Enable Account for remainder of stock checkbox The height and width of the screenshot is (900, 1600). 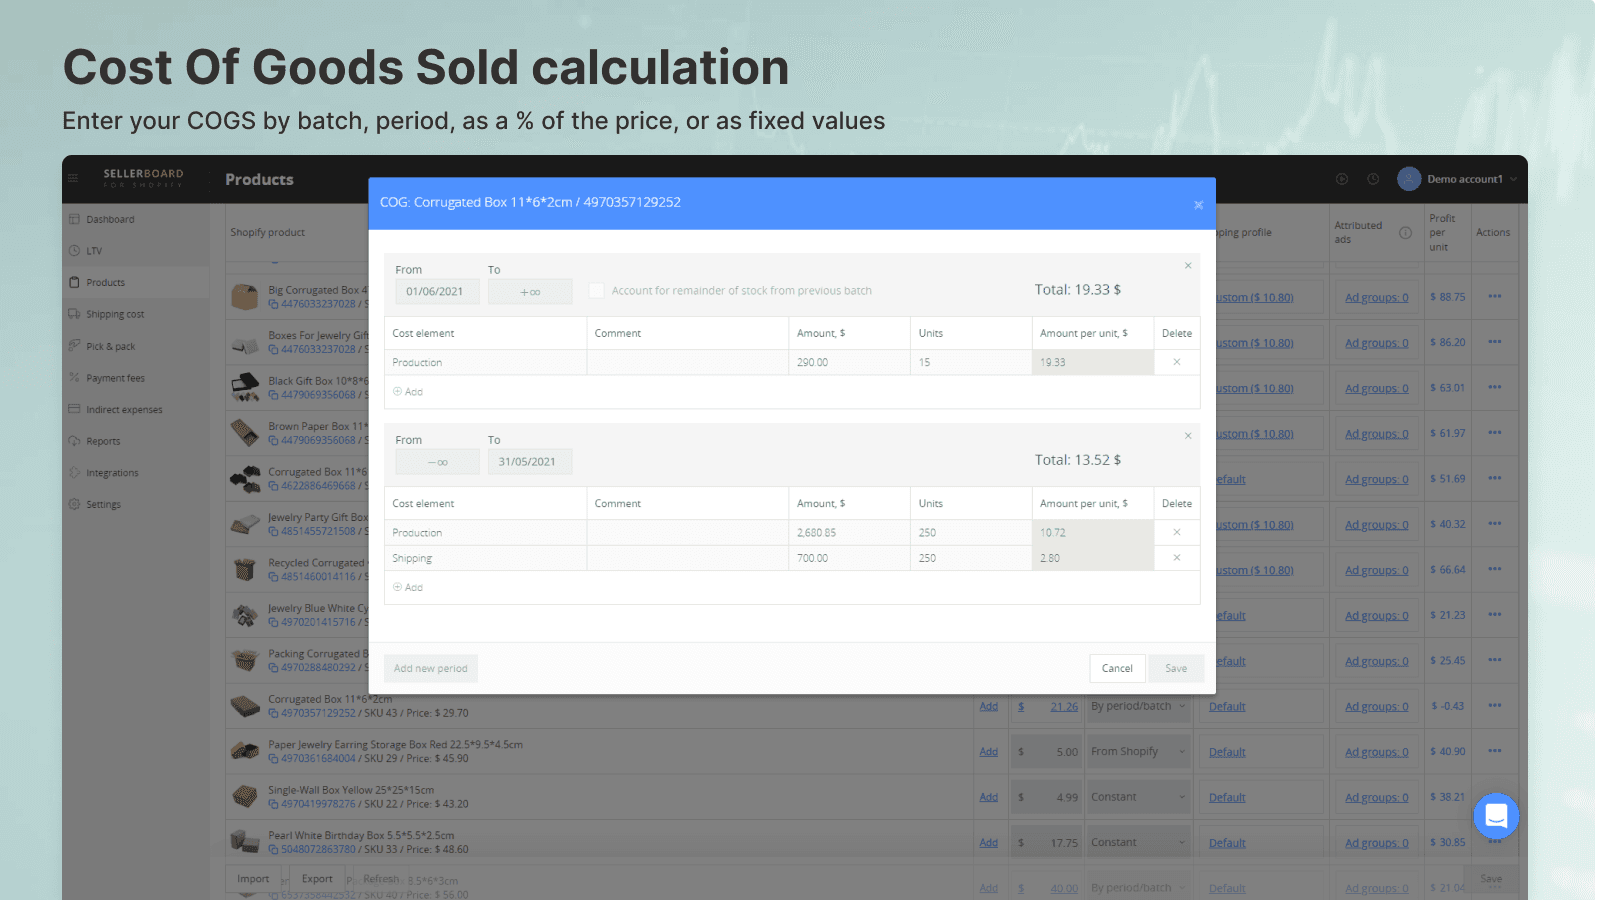[597, 291]
